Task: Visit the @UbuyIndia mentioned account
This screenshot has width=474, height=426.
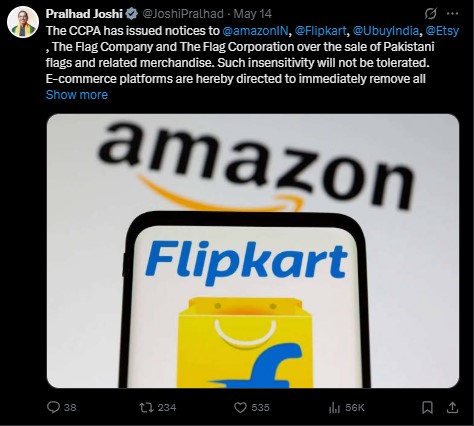Action: click(386, 31)
